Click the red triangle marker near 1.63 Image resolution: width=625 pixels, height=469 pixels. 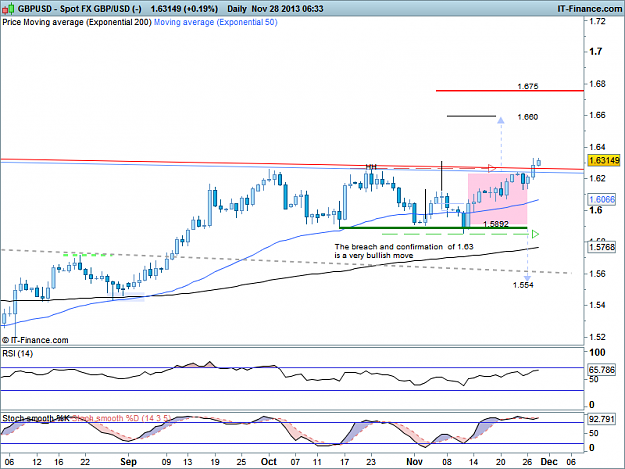click(492, 168)
